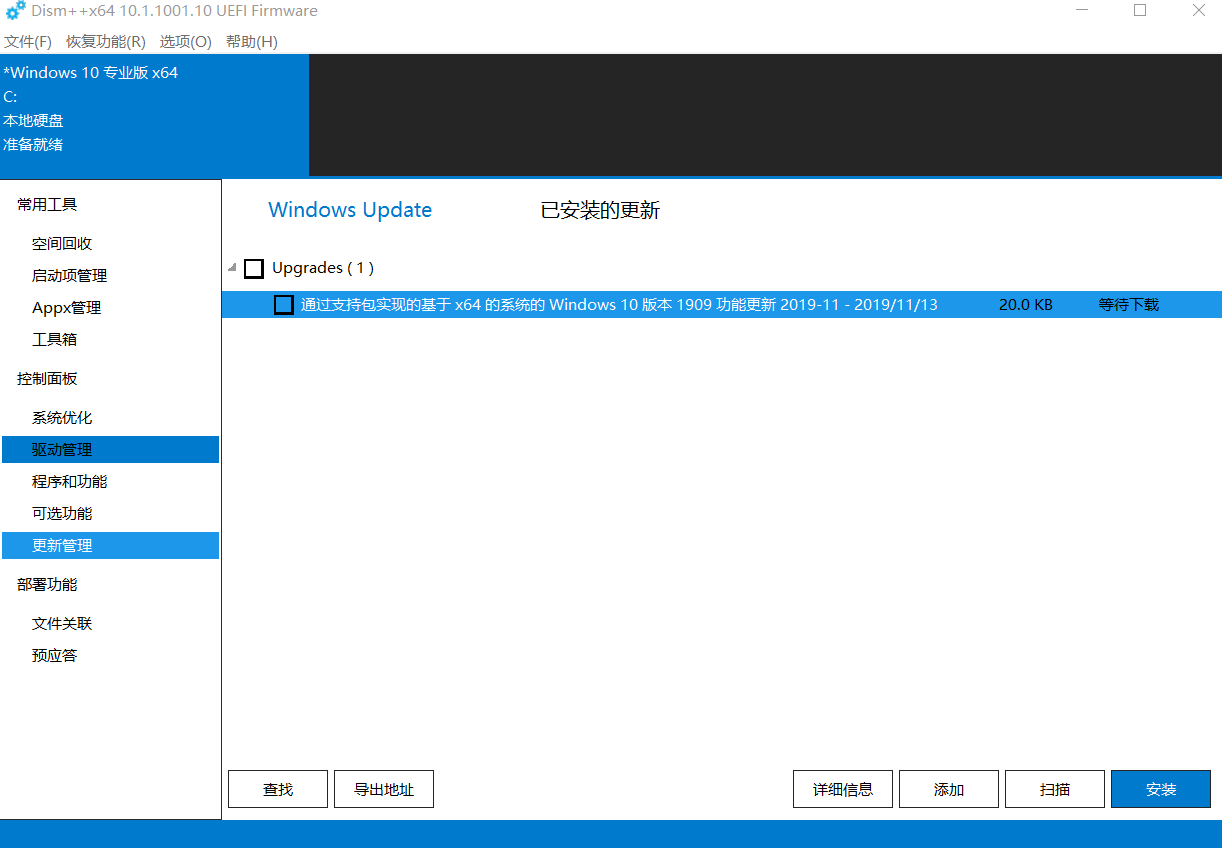Screen dimensions: 1222x848
Task: View update info via 详细信息
Action: click(842, 789)
